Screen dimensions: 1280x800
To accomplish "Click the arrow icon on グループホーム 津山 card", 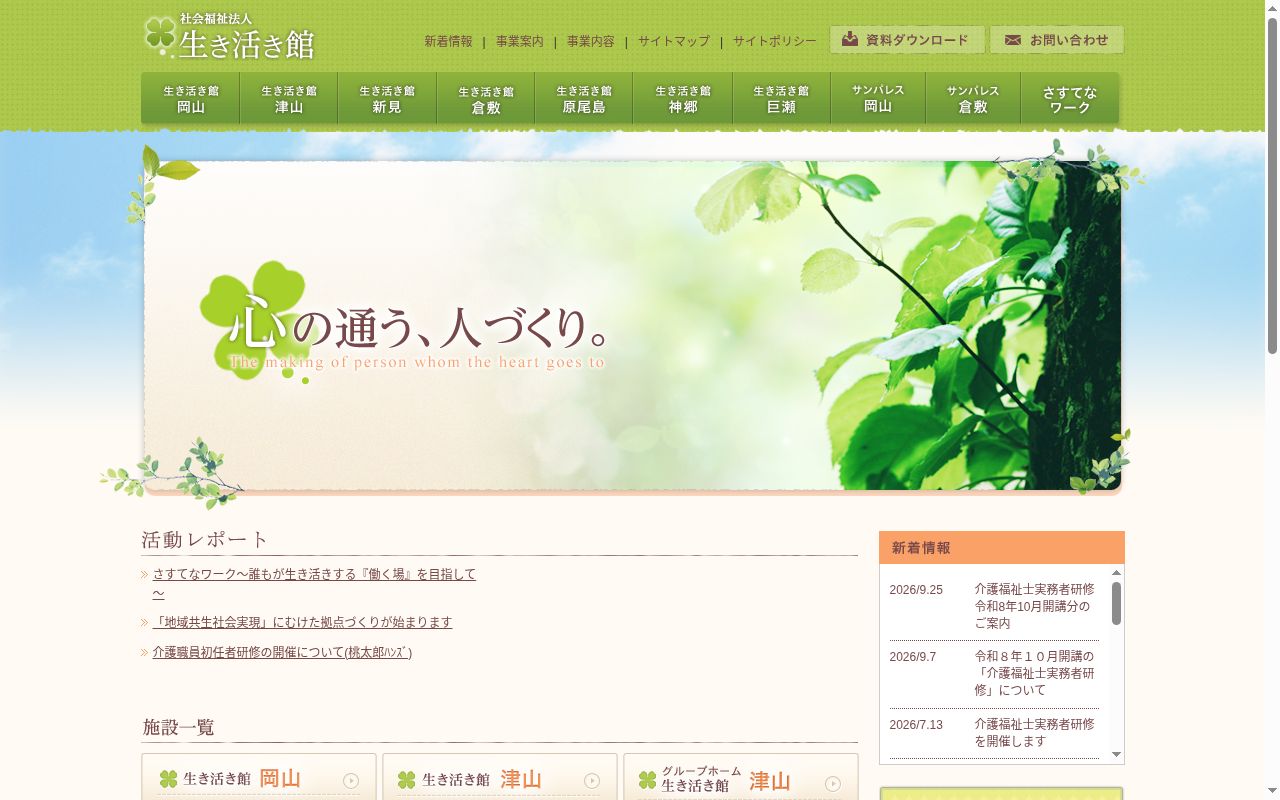I will click(x=833, y=783).
